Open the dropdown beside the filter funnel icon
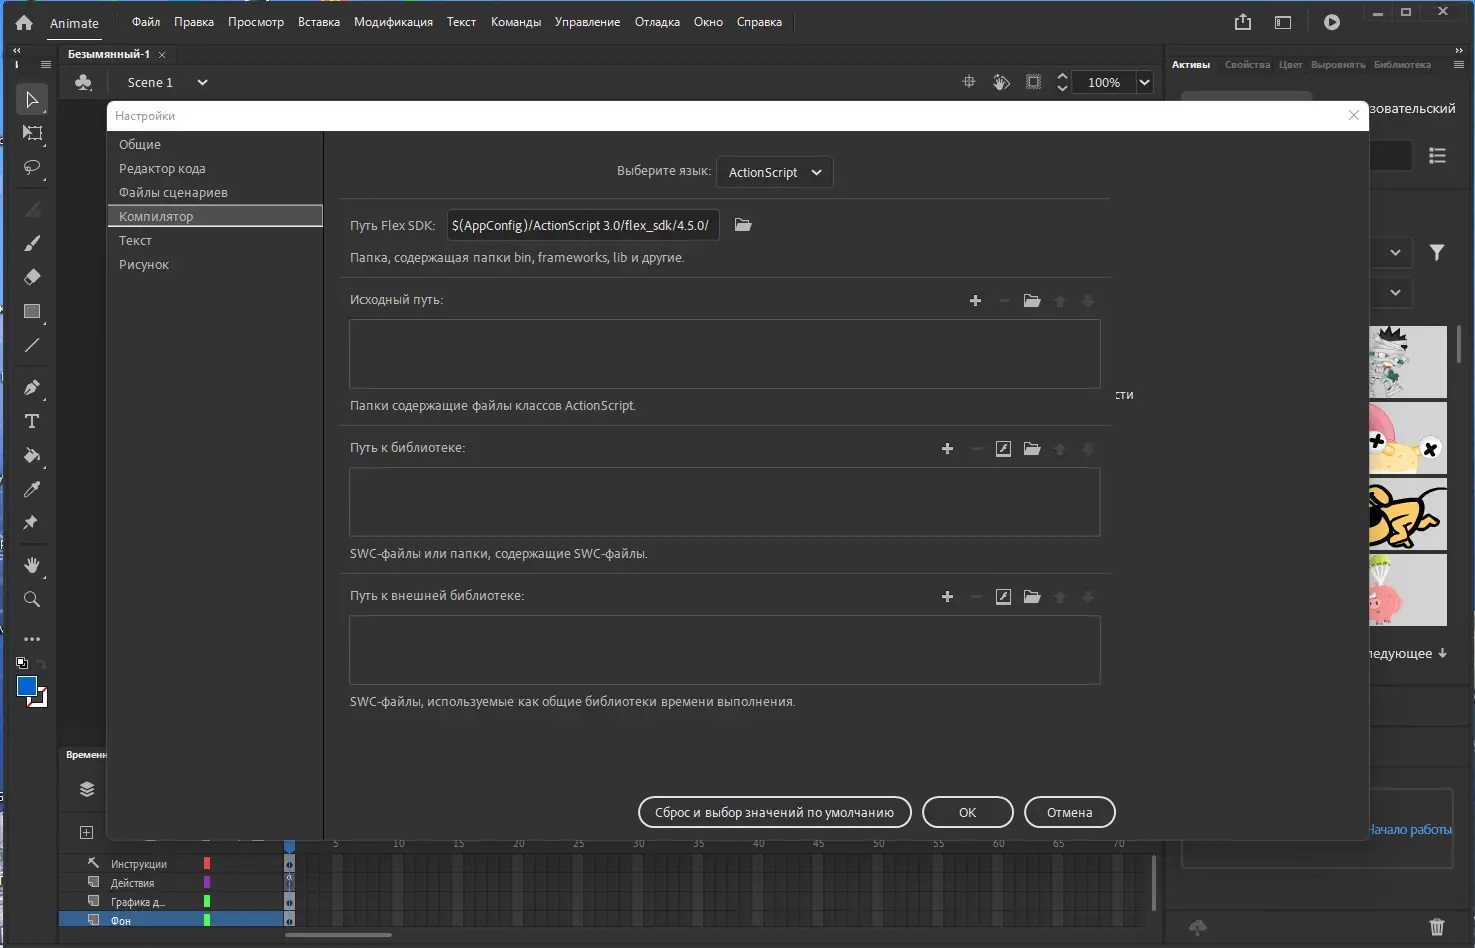The image size is (1475, 948). click(x=1395, y=253)
